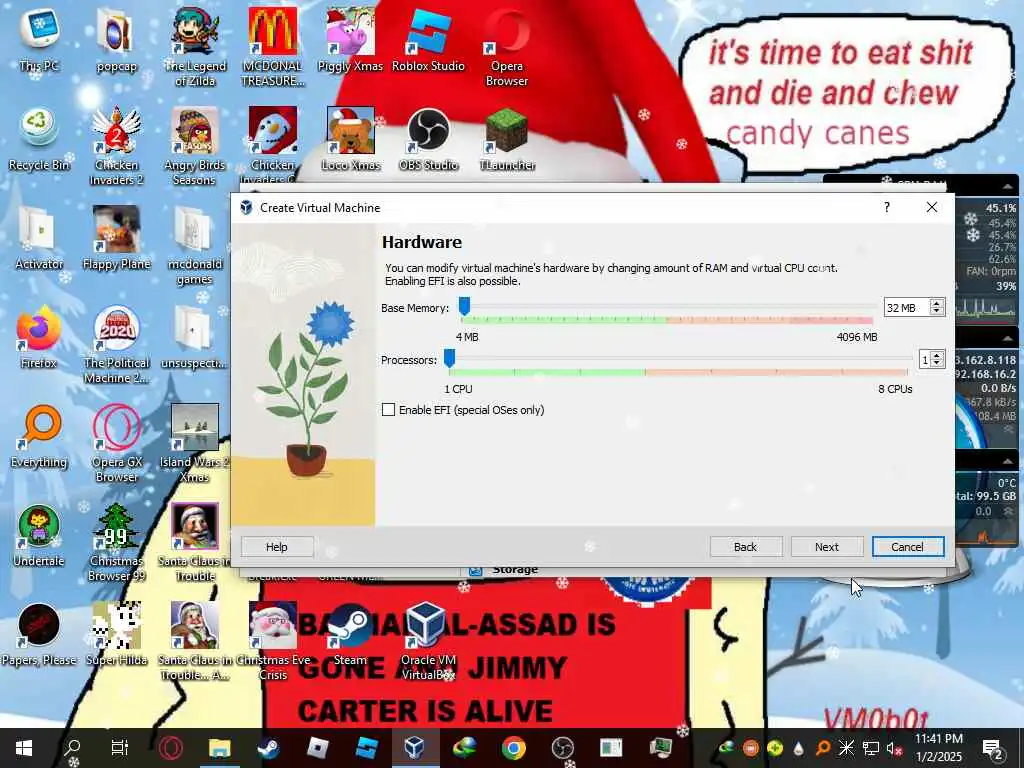
Task: Increase processor count with up arrow
Action: point(937,356)
